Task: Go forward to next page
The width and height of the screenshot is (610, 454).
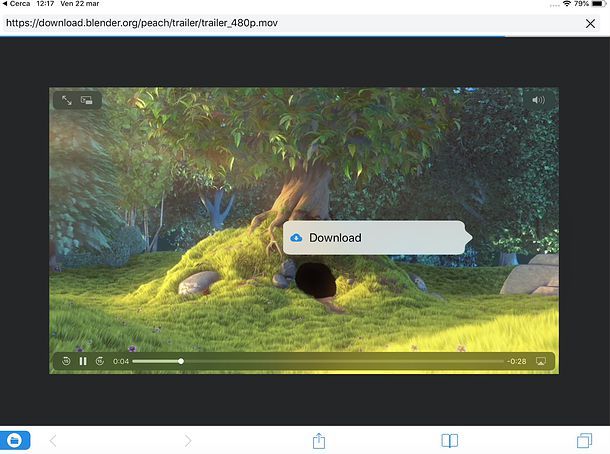Action: coord(188,441)
